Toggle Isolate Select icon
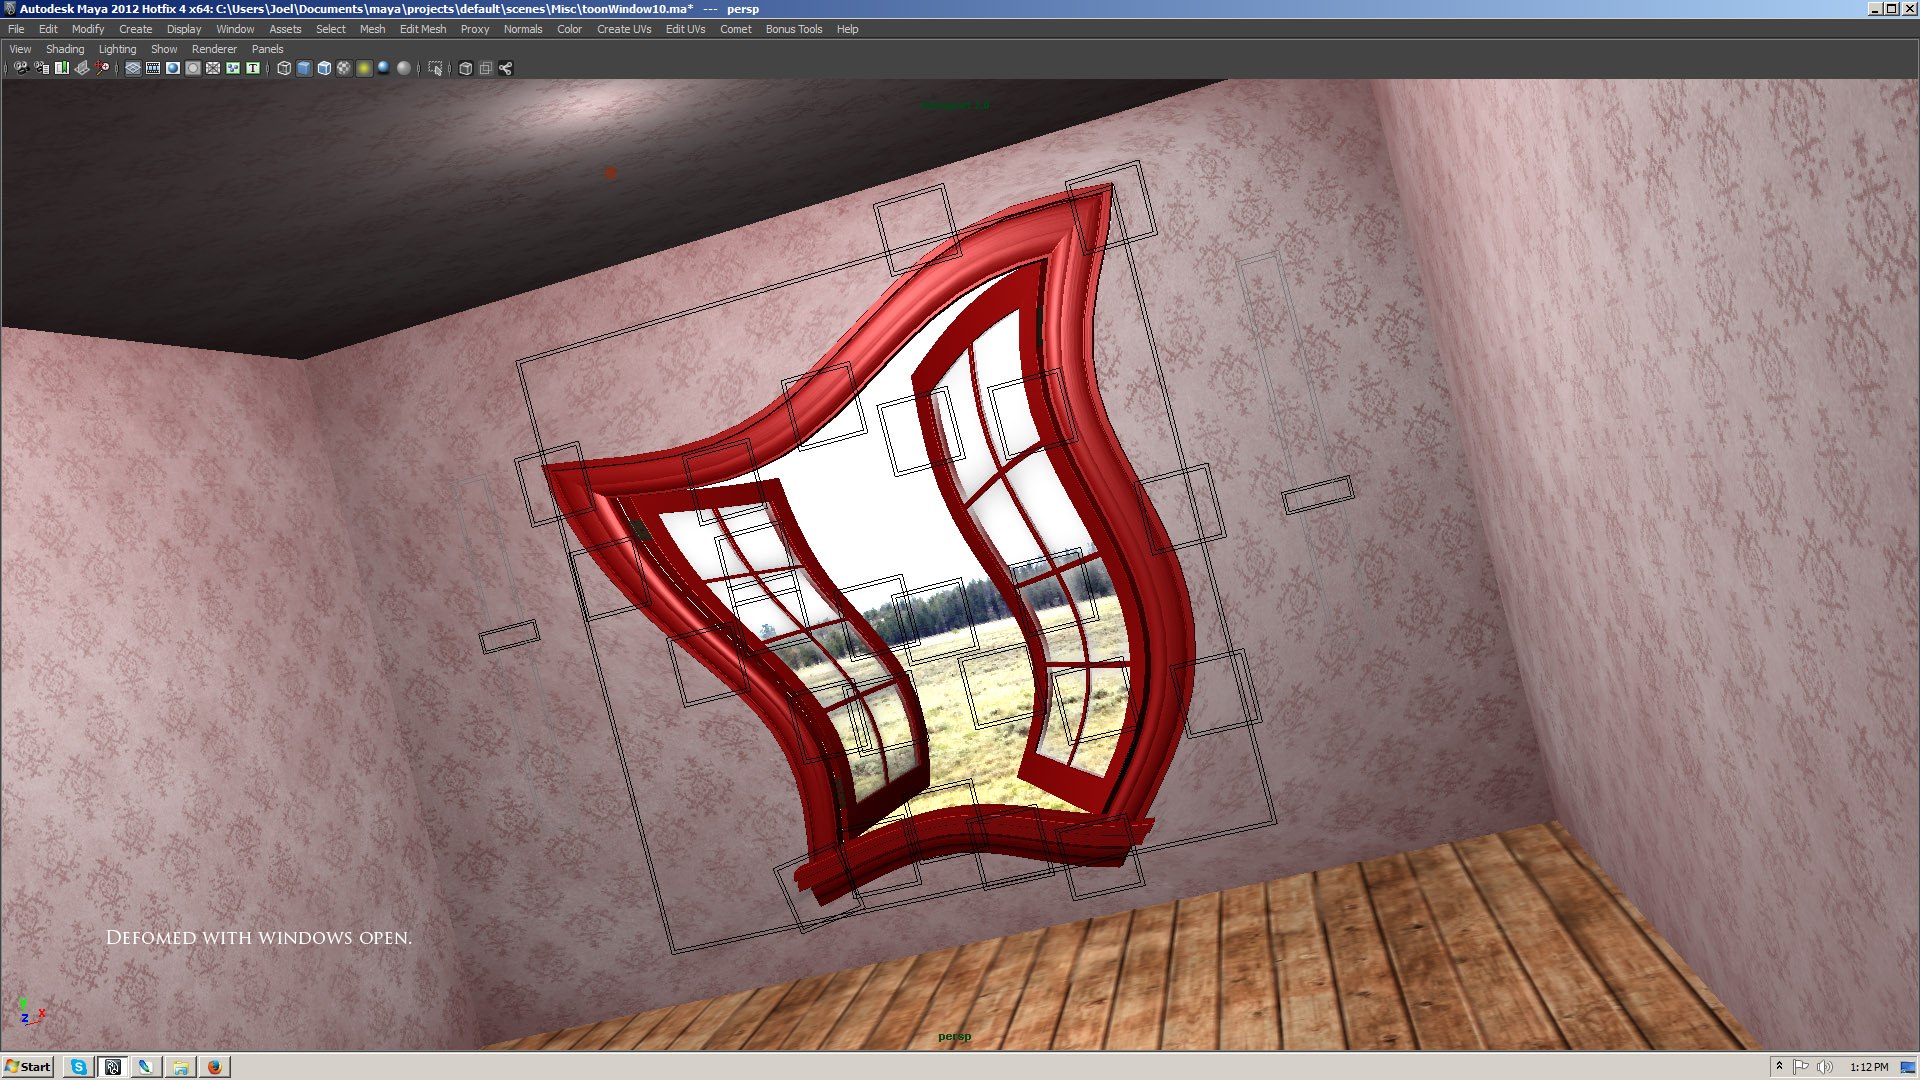This screenshot has height=1080, width=1920. pos(435,68)
